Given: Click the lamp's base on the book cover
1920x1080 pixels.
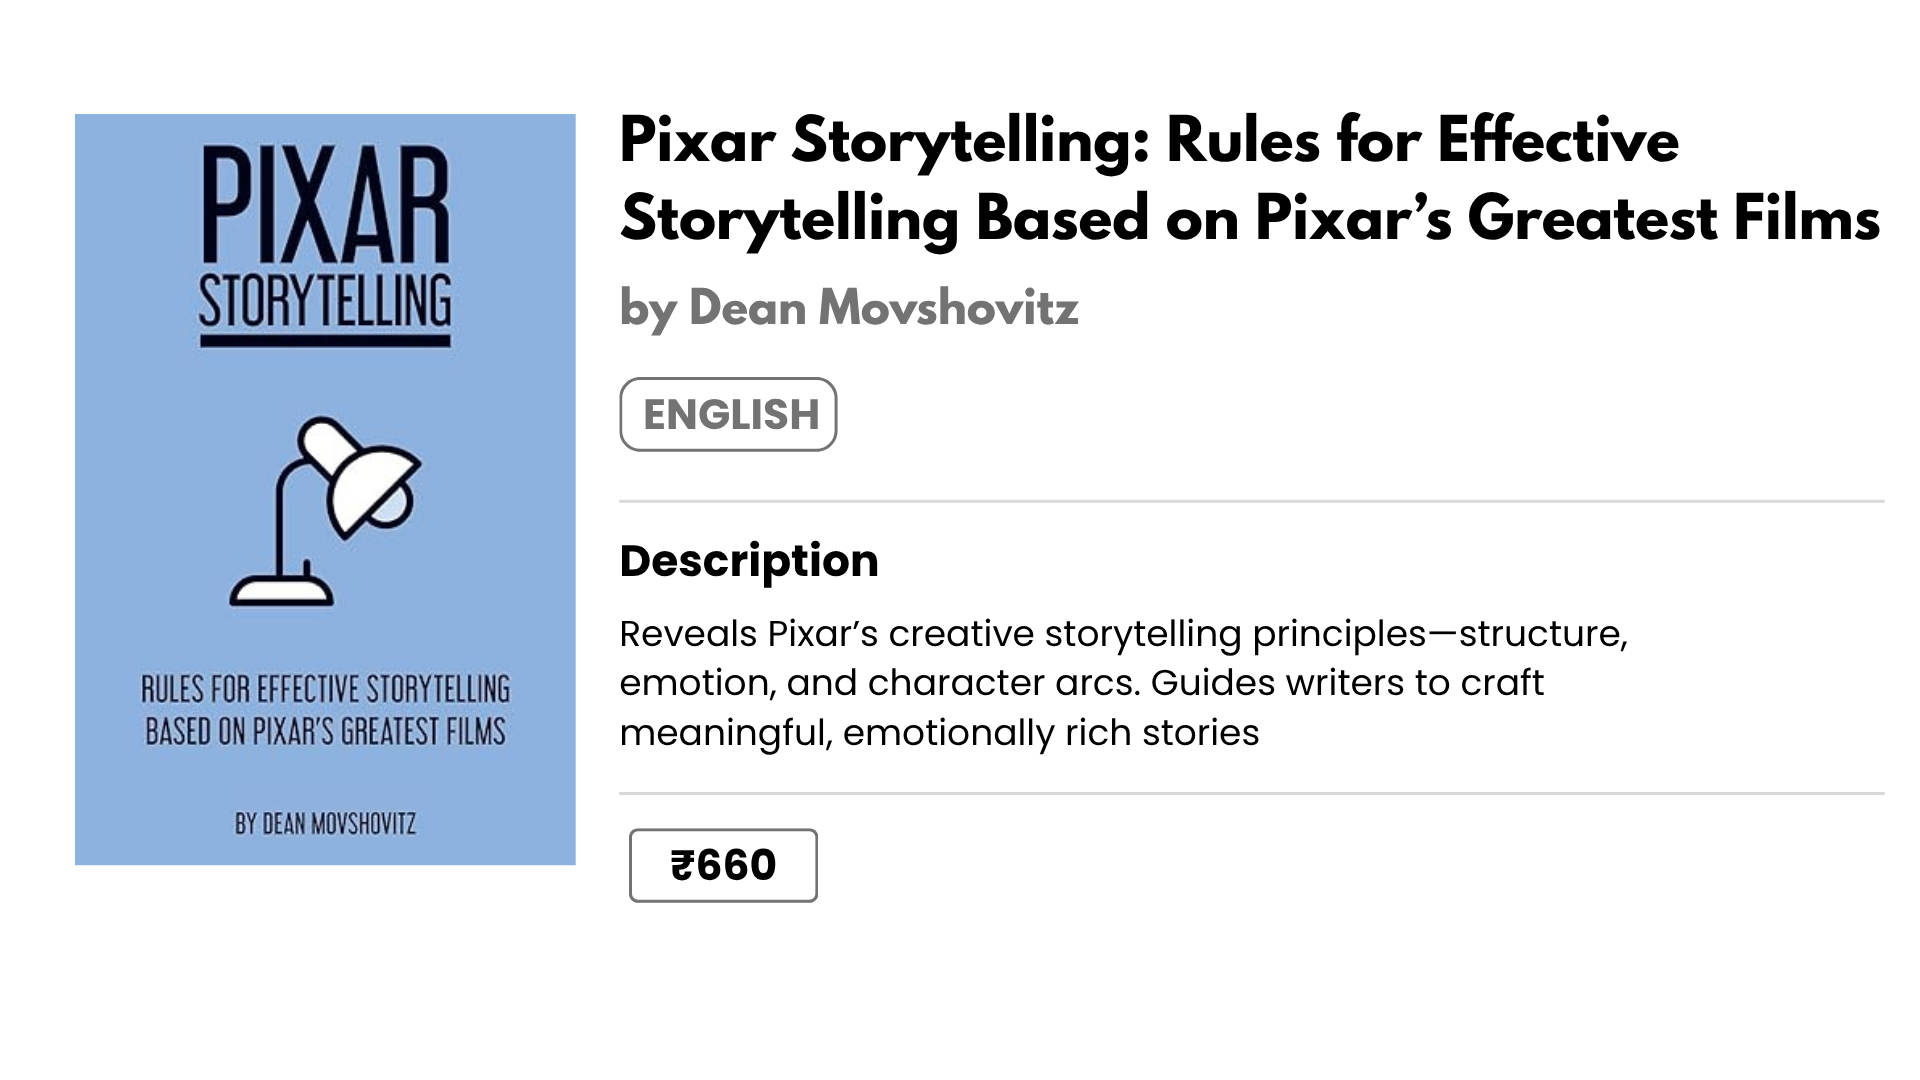Looking at the screenshot, I should click(x=282, y=590).
